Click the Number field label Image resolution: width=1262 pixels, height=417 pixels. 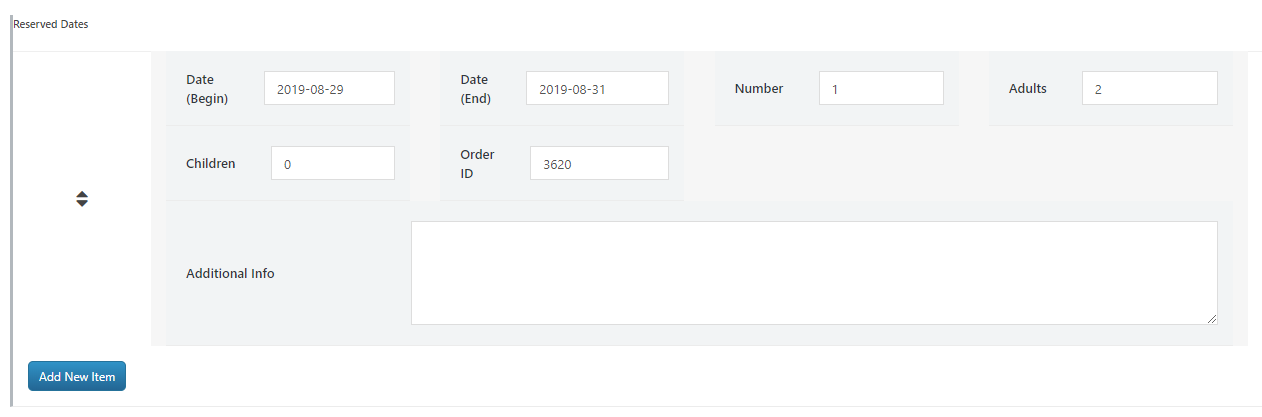coord(759,88)
